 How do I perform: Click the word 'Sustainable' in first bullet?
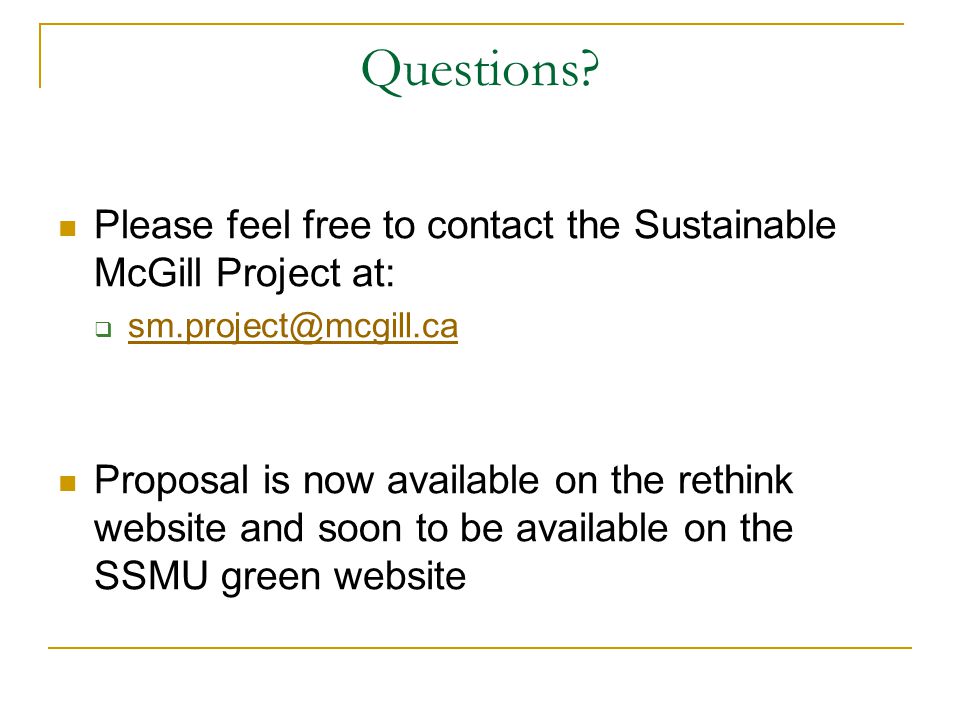[734, 225]
